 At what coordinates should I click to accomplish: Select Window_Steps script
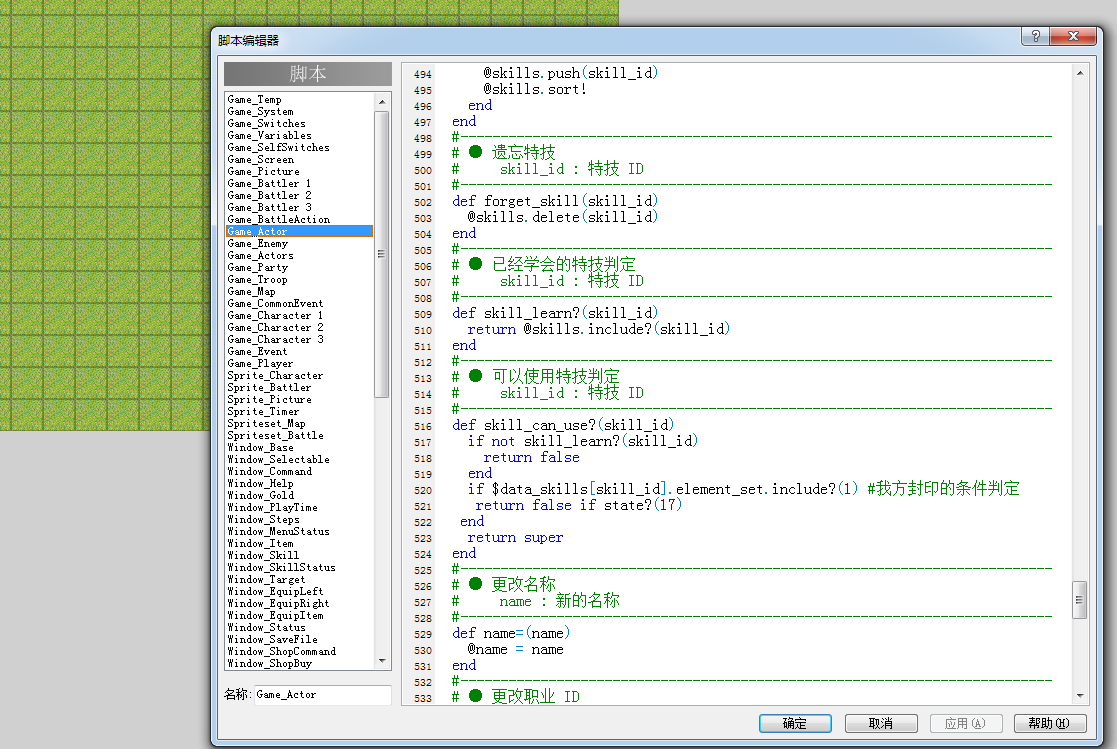tap(299, 520)
